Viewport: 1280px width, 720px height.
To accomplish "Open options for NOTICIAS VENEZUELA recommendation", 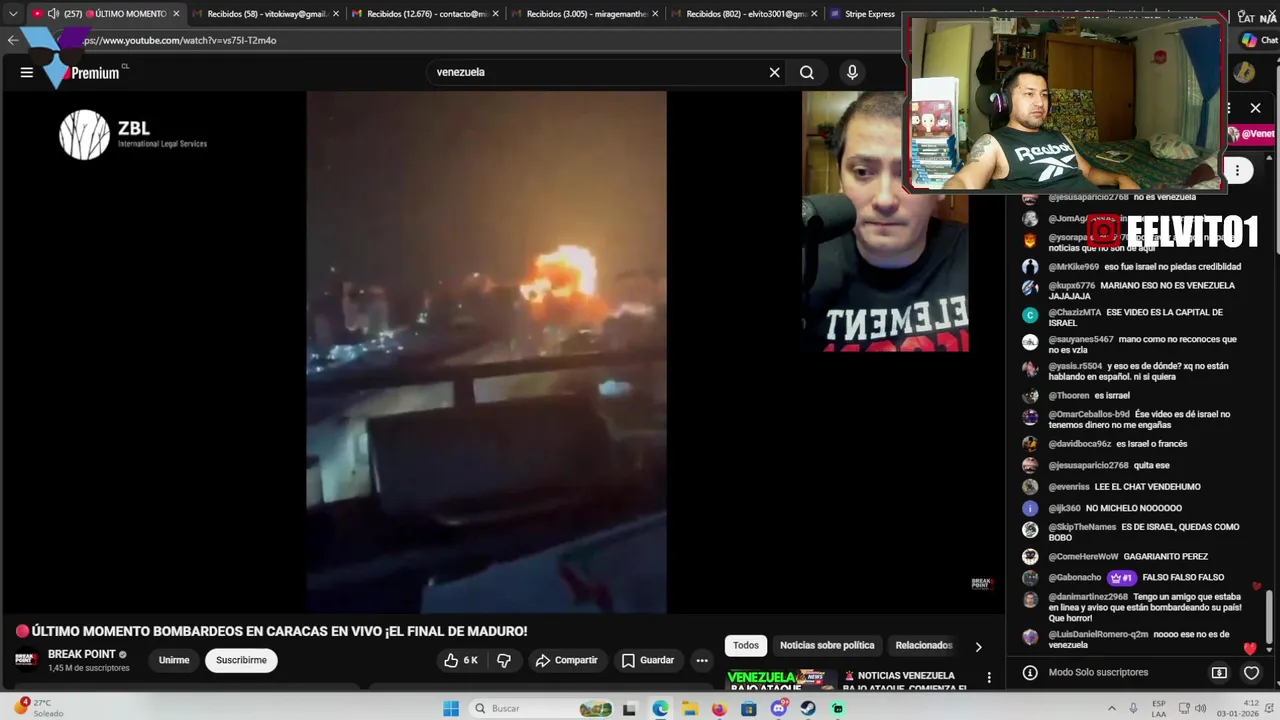I will pyautogui.click(x=989, y=677).
